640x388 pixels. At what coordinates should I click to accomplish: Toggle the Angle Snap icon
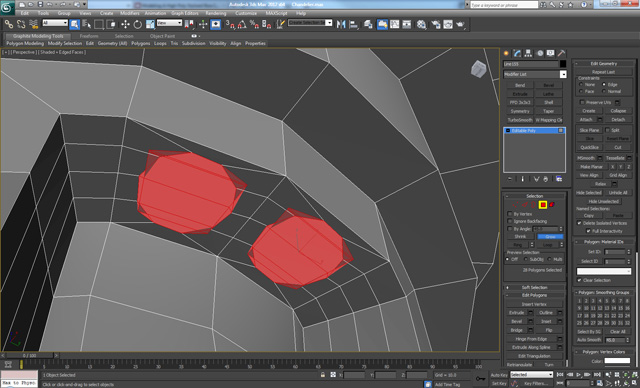(242, 24)
